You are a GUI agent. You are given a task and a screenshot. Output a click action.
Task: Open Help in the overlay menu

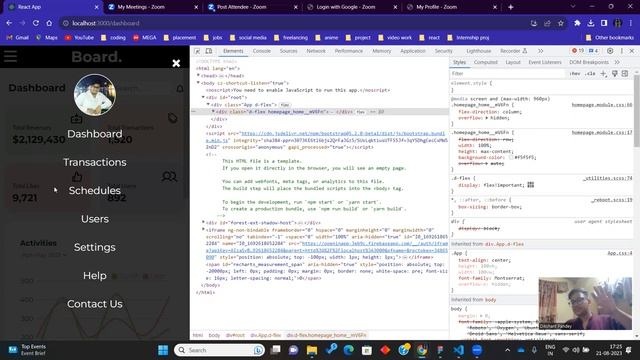coord(95,276)
